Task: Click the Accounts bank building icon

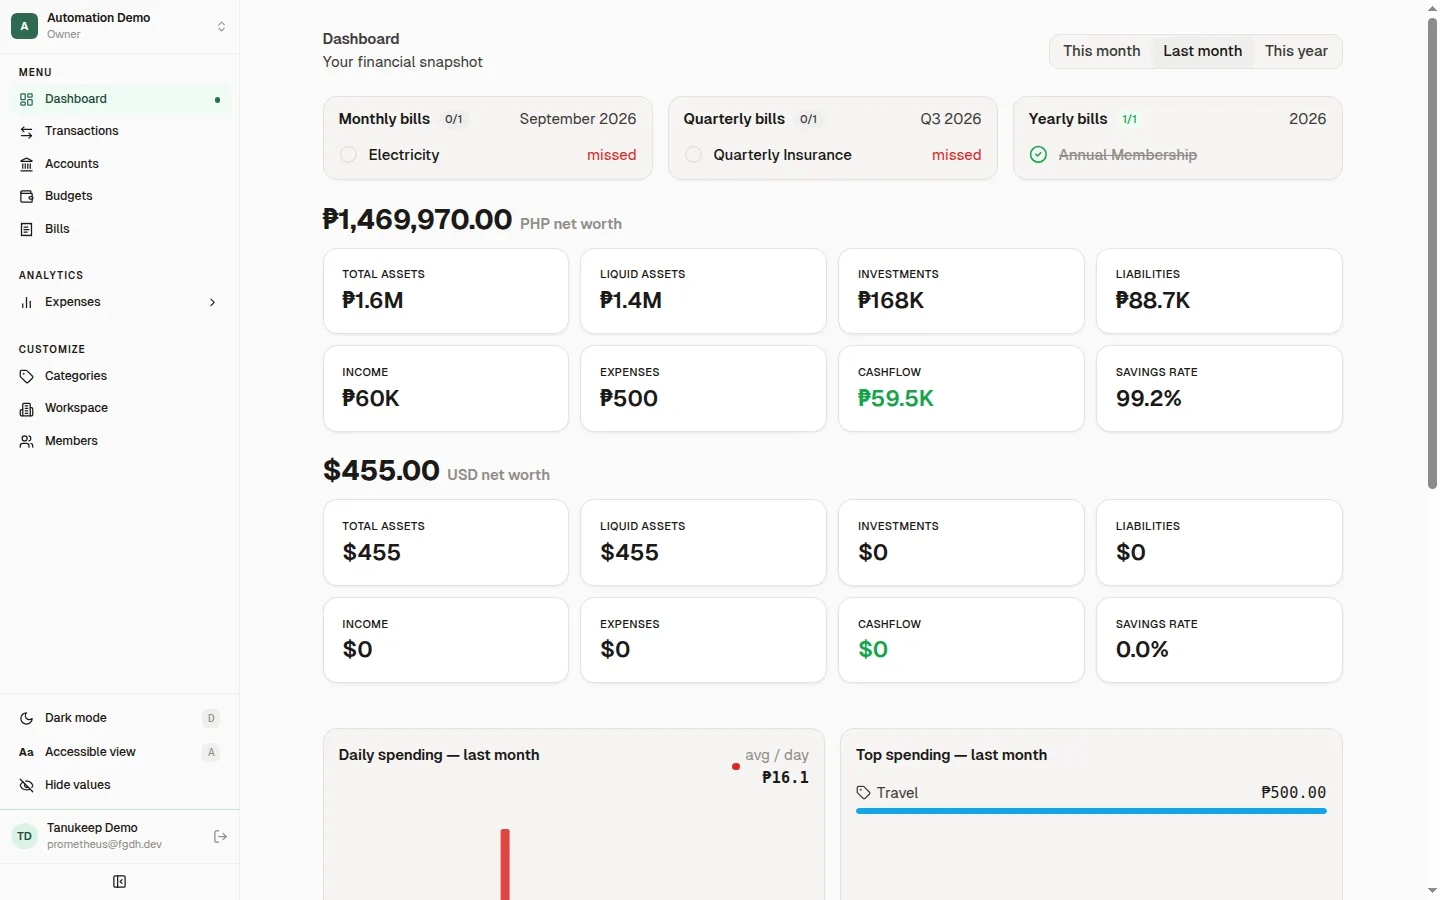Action: [x=27, y=164]
